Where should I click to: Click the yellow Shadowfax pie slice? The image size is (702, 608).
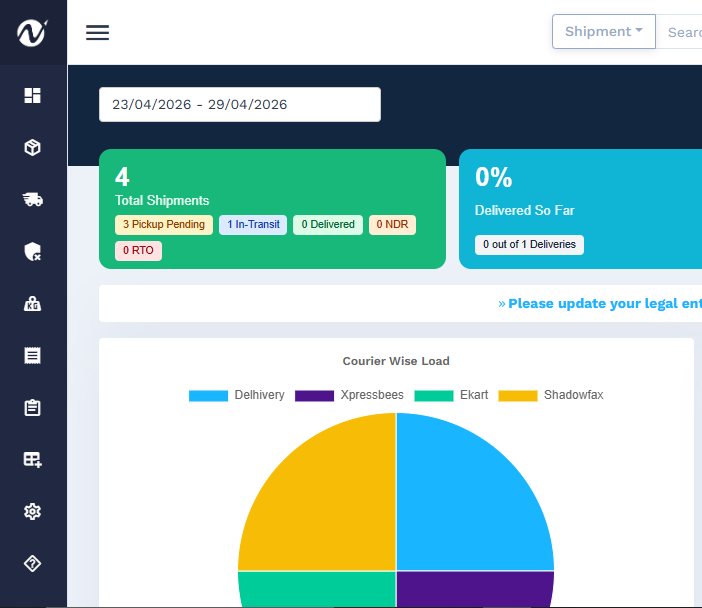(x=331, y=506)
